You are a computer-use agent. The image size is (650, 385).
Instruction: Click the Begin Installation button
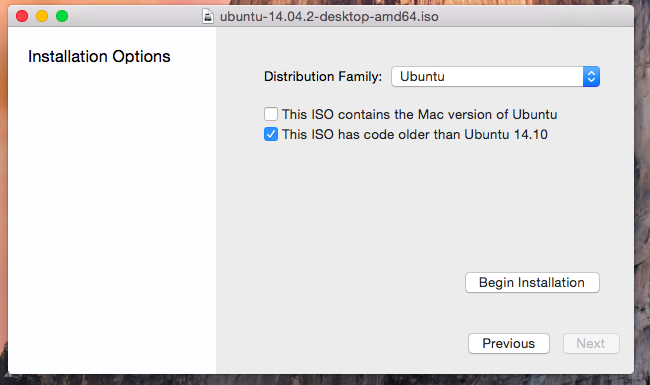[x=532, y=283]
